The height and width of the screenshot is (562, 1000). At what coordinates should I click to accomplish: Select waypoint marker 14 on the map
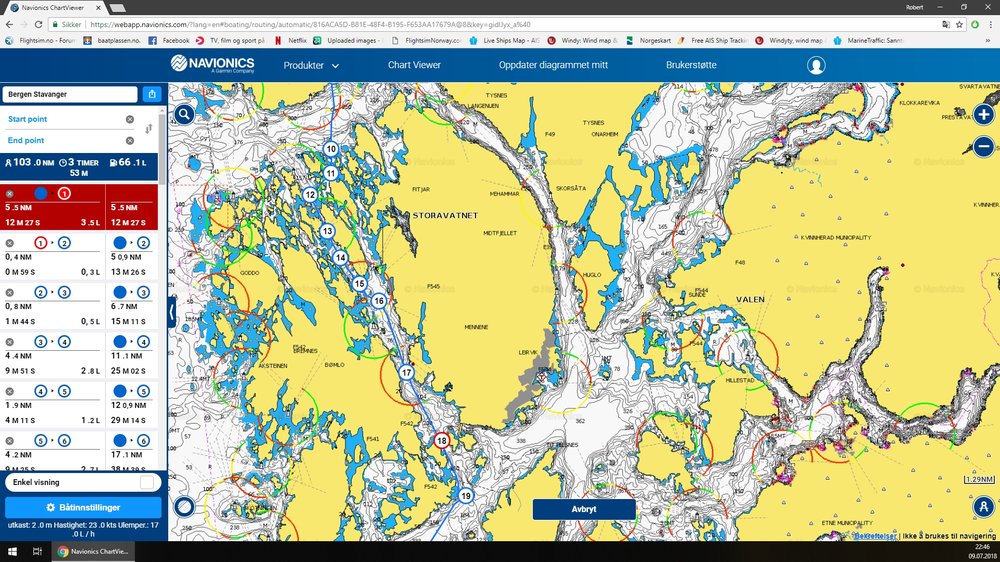coord(341,258)
